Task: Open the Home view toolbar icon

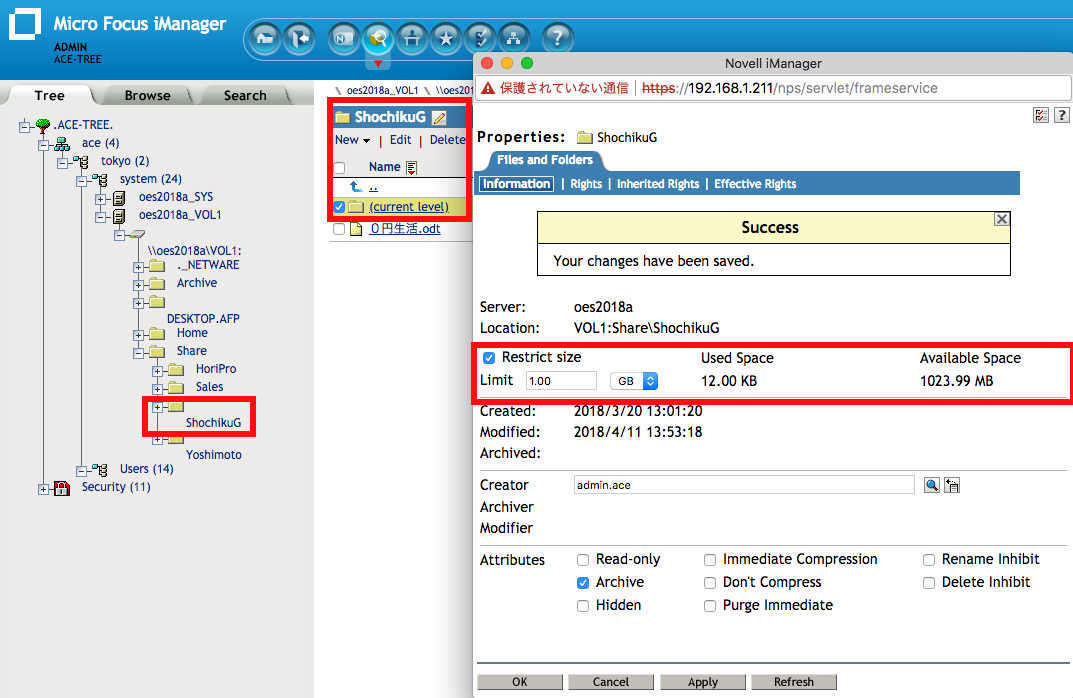Action: 265,38
